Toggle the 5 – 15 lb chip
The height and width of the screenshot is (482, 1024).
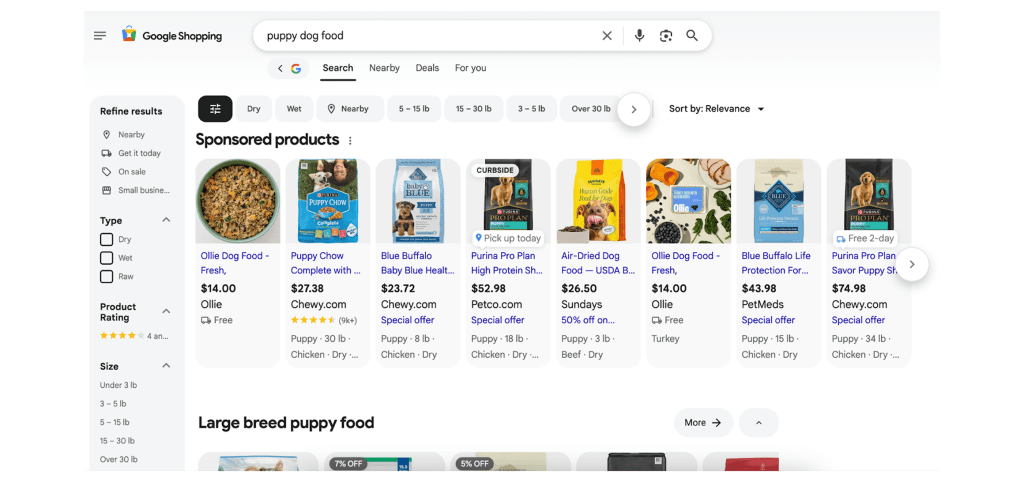tap(414, 109)
